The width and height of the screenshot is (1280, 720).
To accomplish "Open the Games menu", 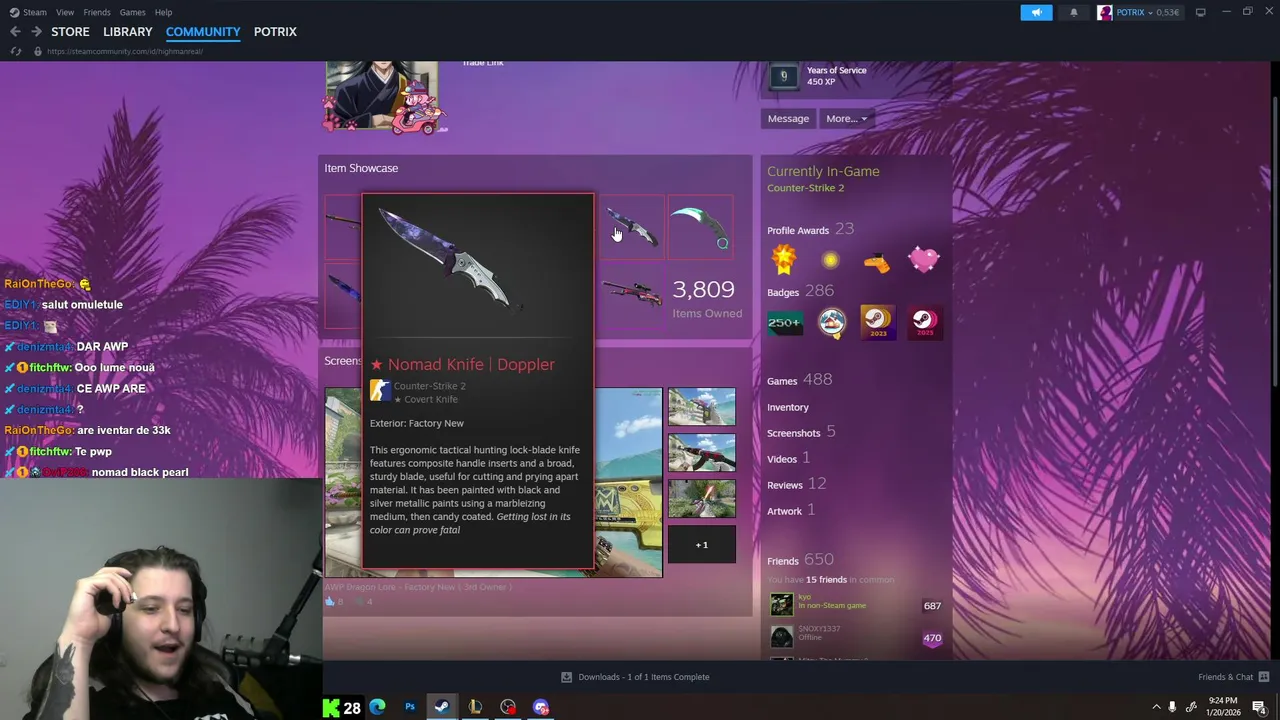I will tap(132, 12).
